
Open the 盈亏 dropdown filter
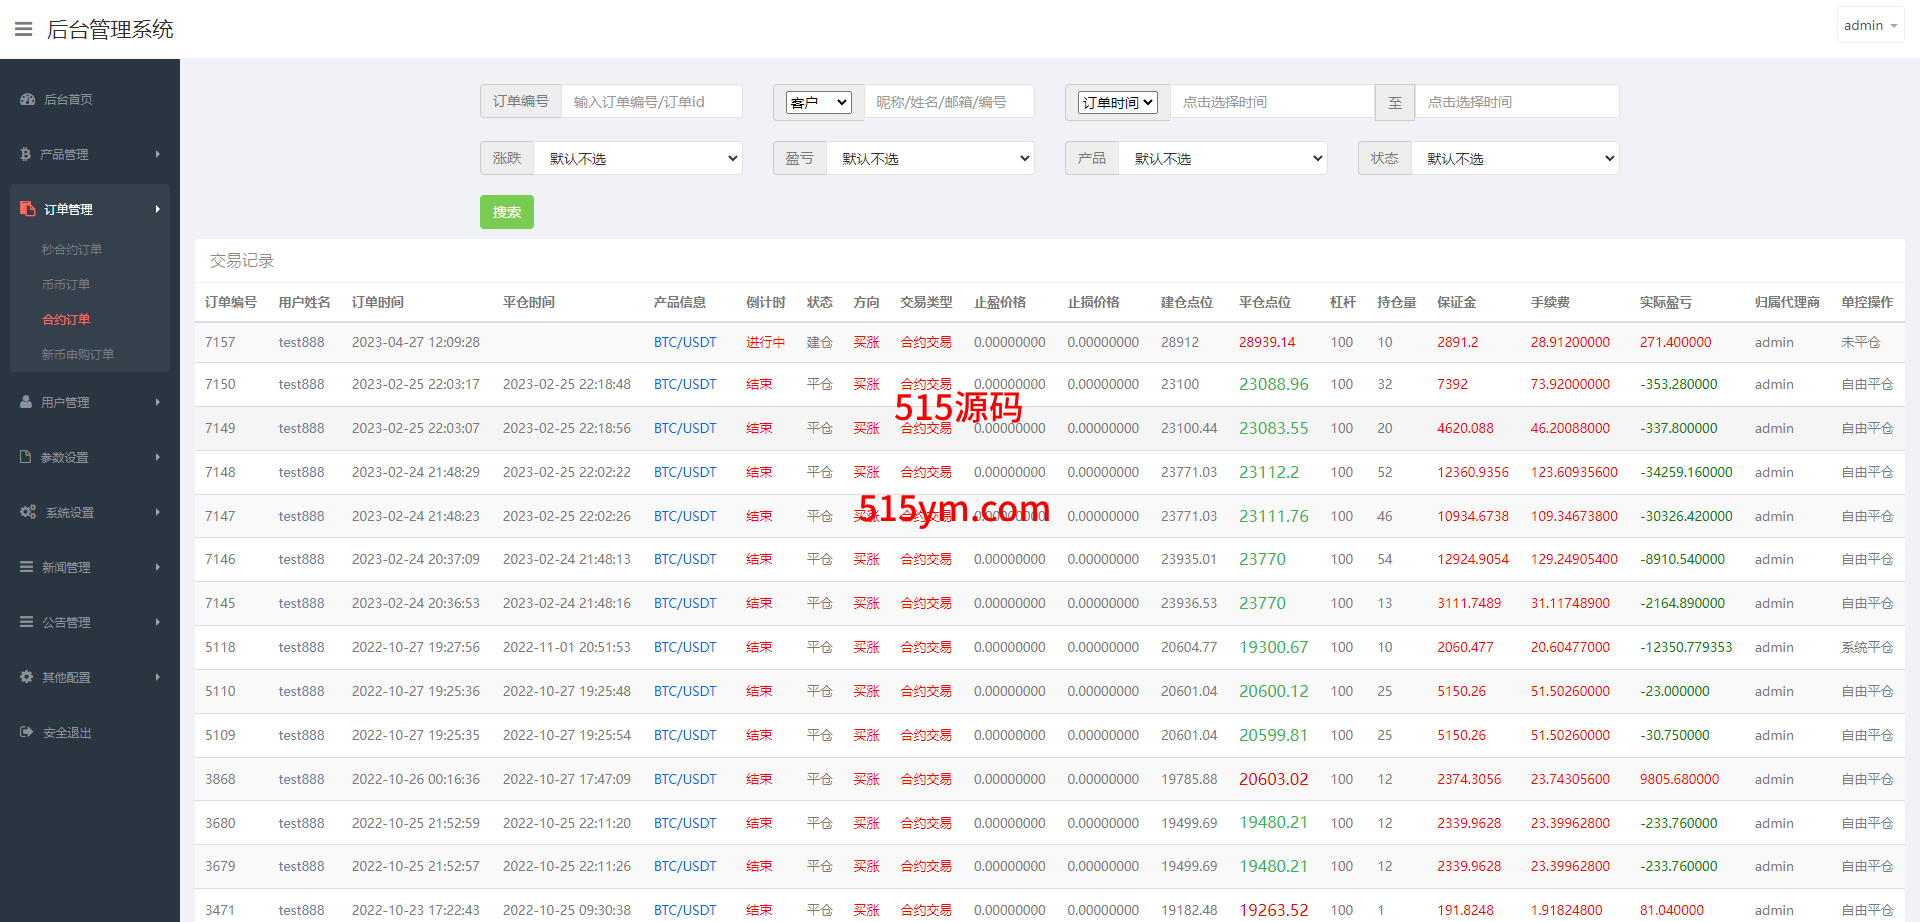930,158
